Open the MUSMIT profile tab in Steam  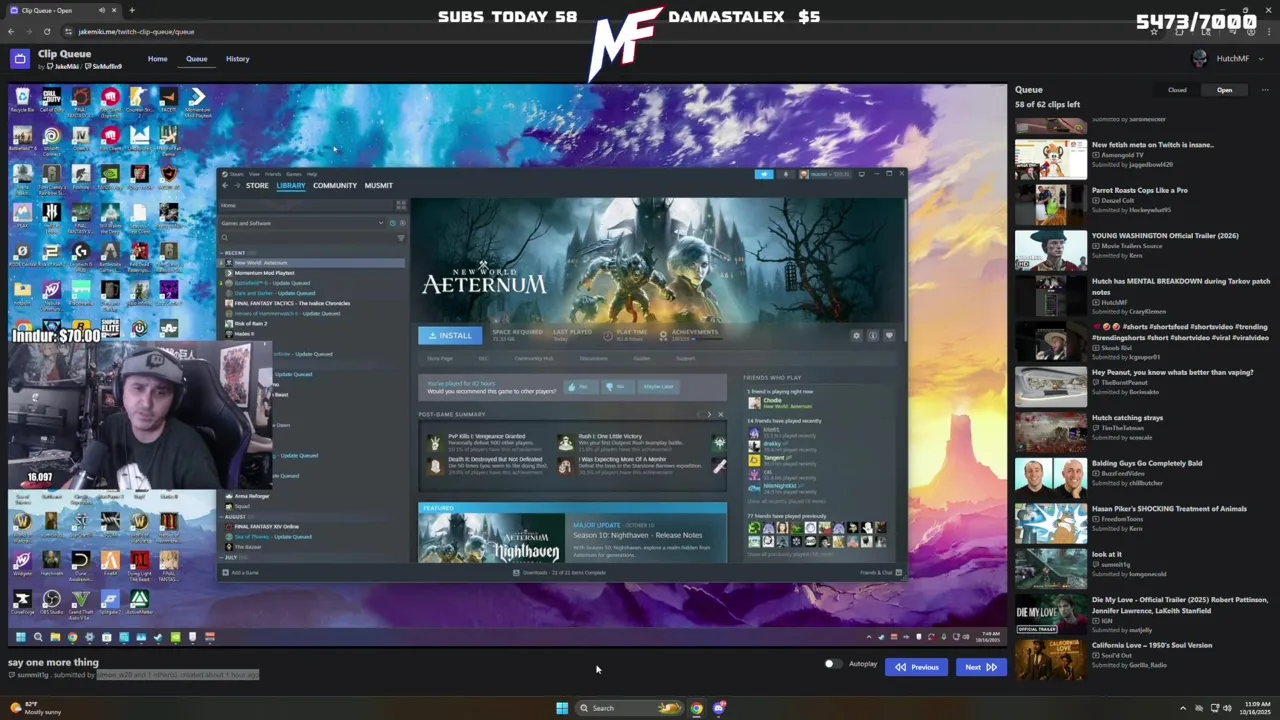pos(378,185)
